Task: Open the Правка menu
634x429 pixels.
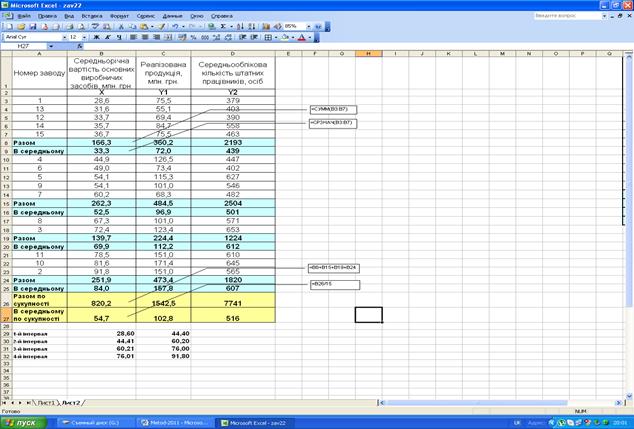Action: [x=47, y=16]
